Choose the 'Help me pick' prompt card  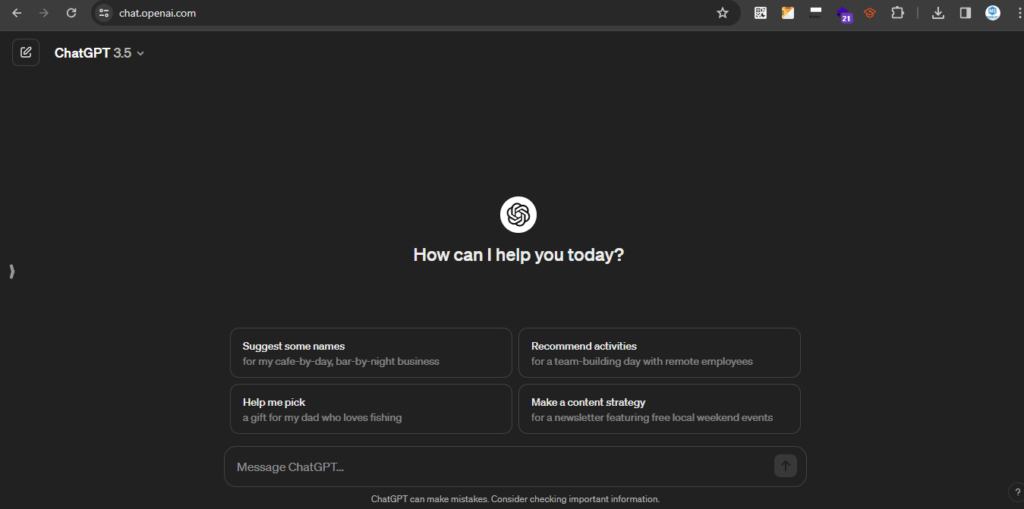[371, 409]
